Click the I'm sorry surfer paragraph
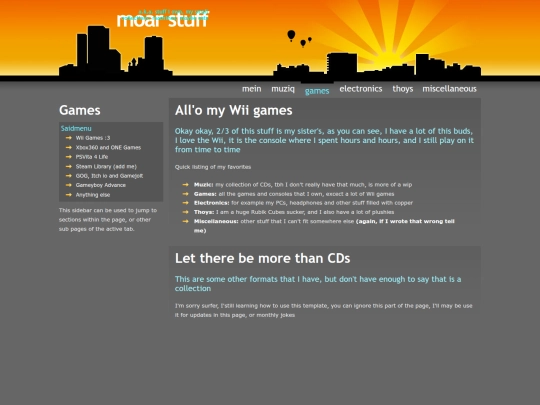 pos(323,310)
